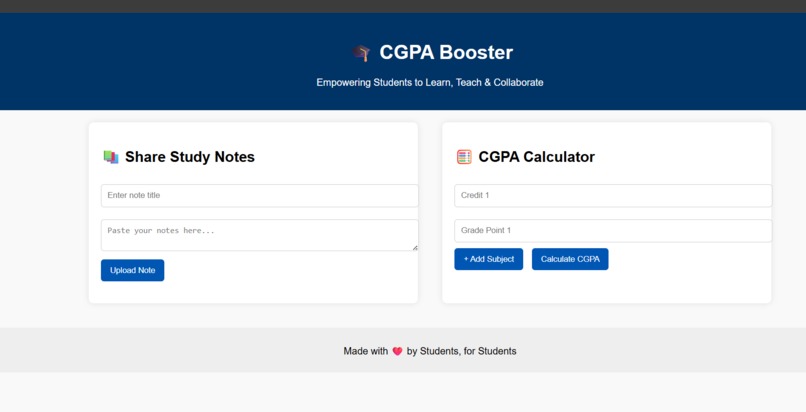Select the Credit 1 input field
The image size is (806, 412).
613,196
